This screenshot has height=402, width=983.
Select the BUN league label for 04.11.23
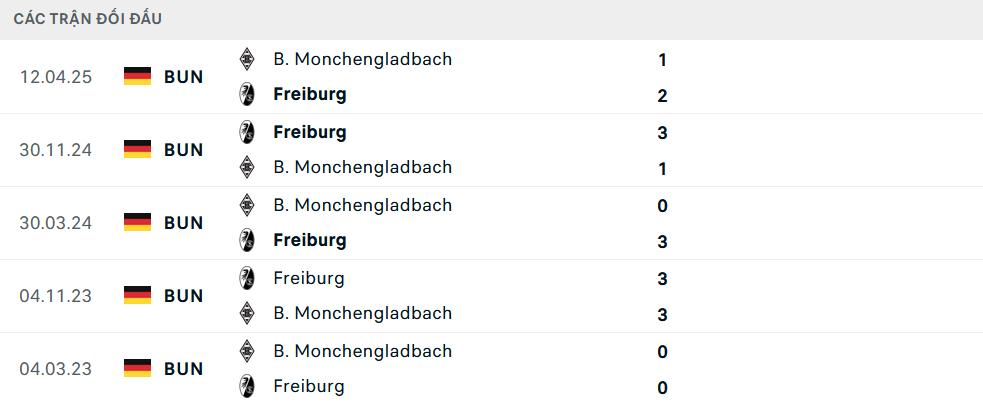(184, 296)
